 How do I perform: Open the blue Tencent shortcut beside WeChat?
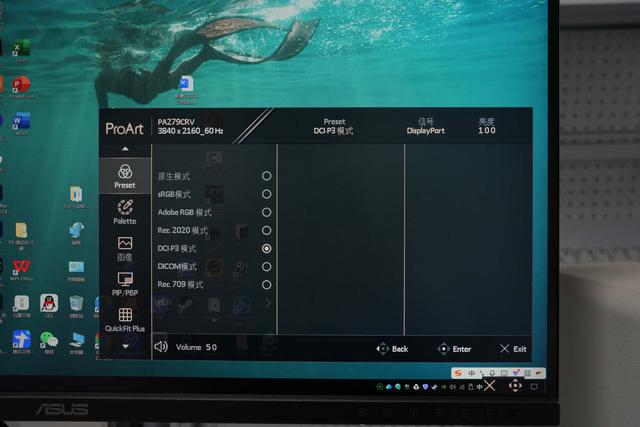[21, 341]
